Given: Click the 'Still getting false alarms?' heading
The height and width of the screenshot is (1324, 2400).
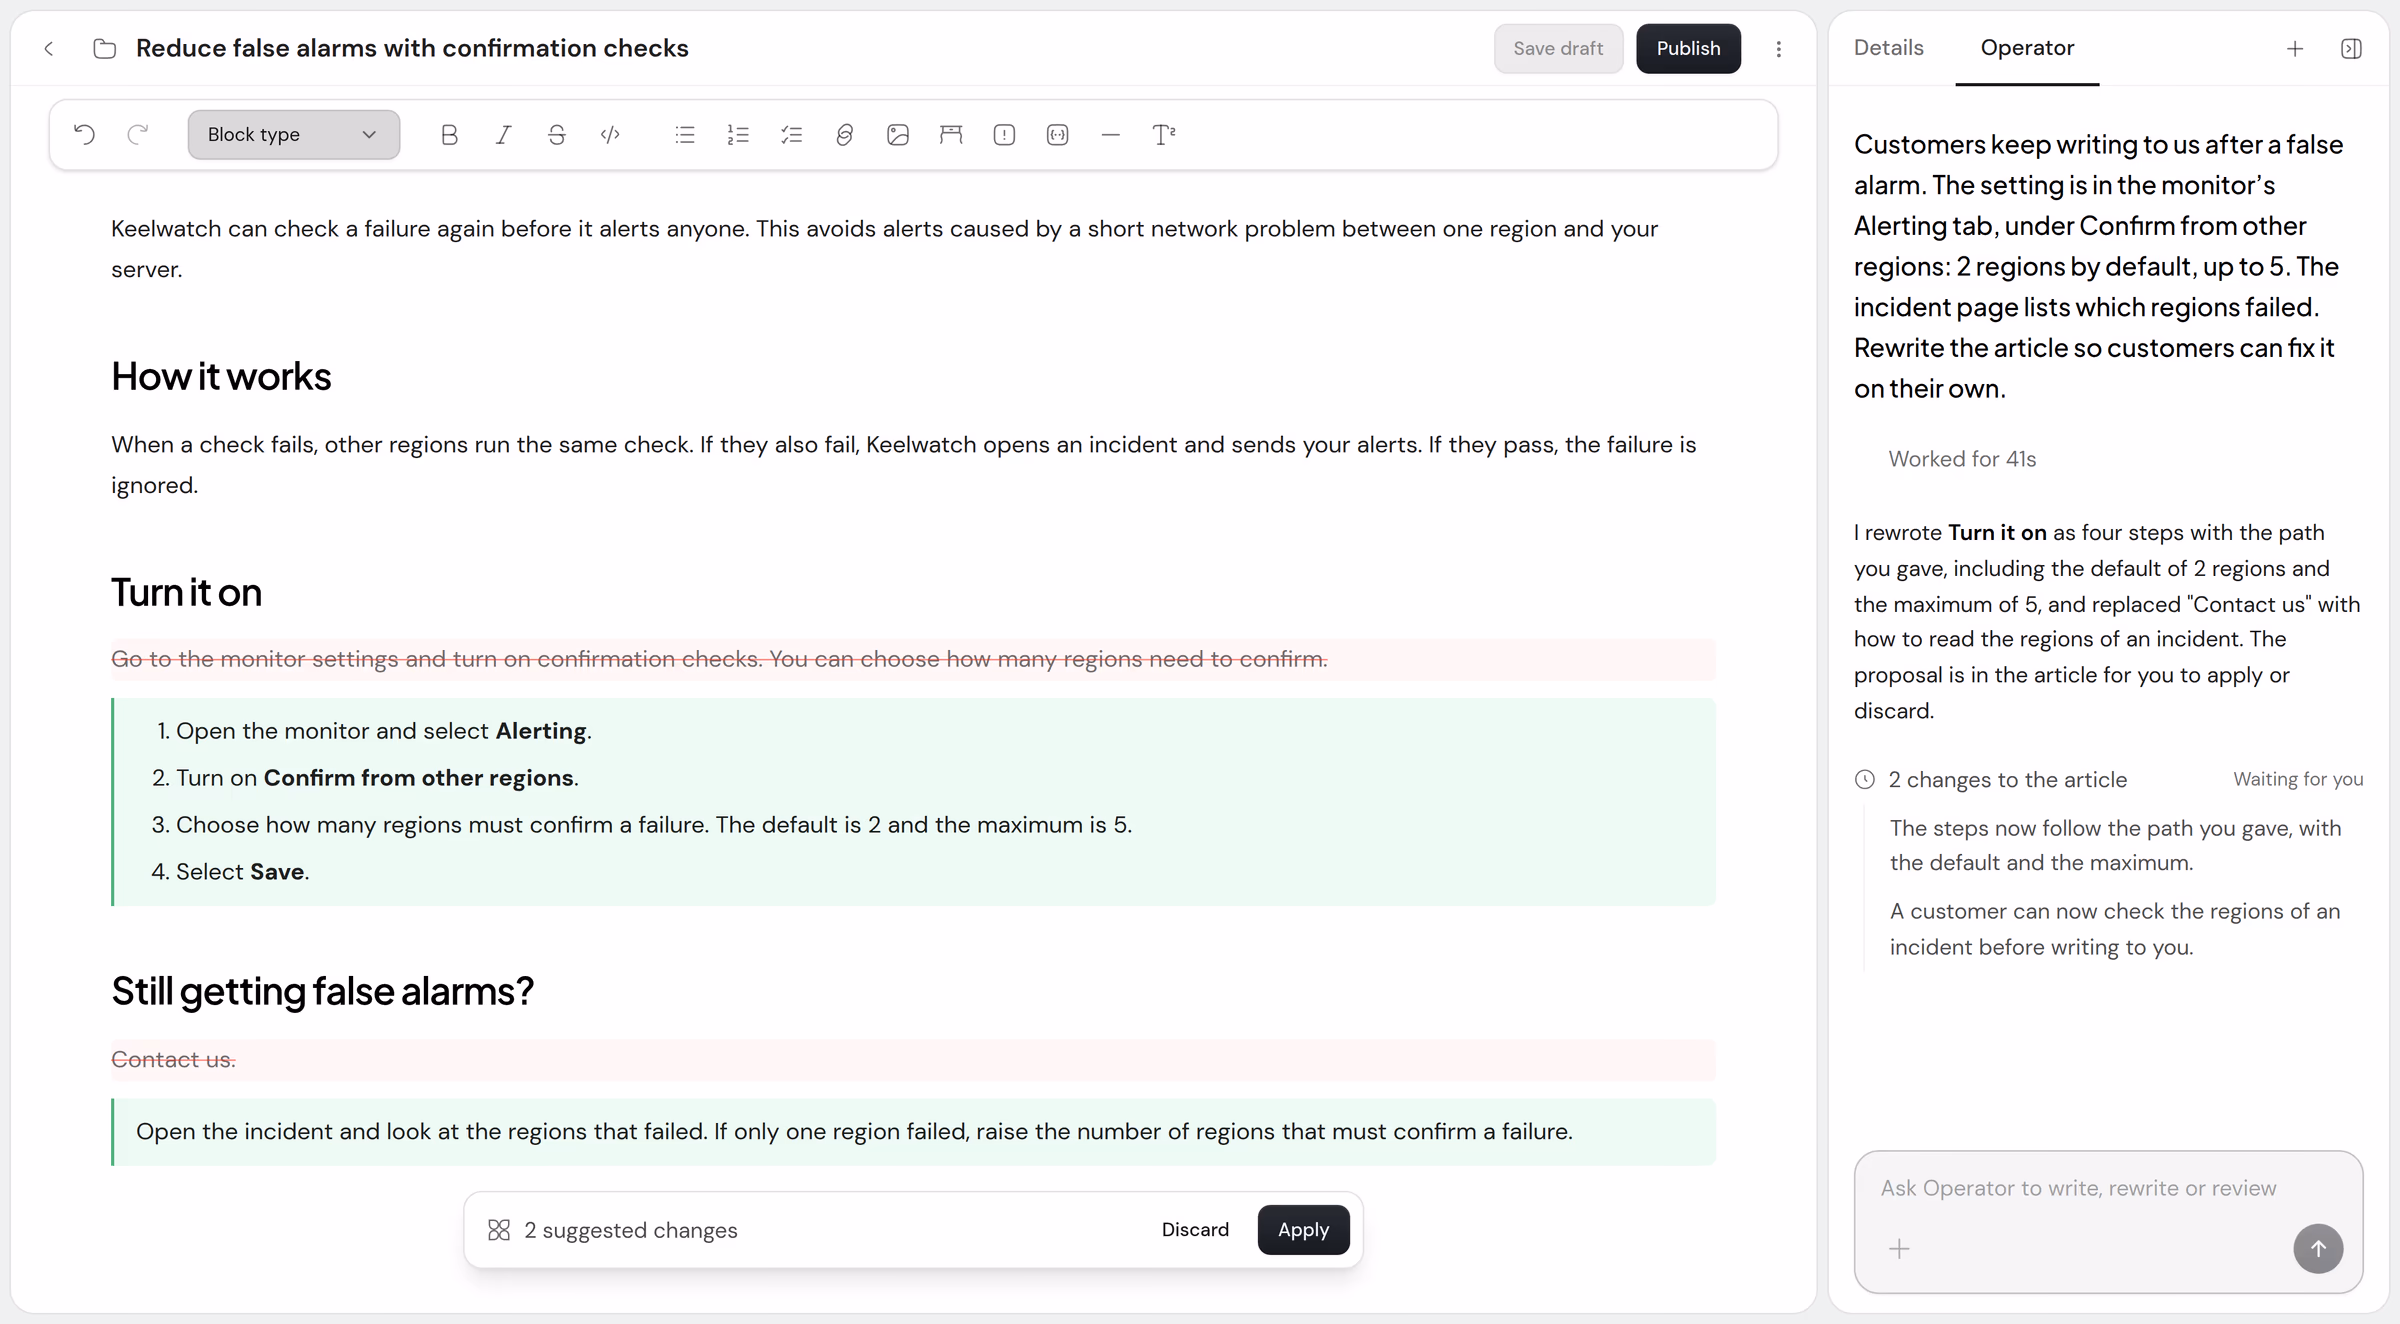Looking at the screenshot, I should (x=322, y=991).
